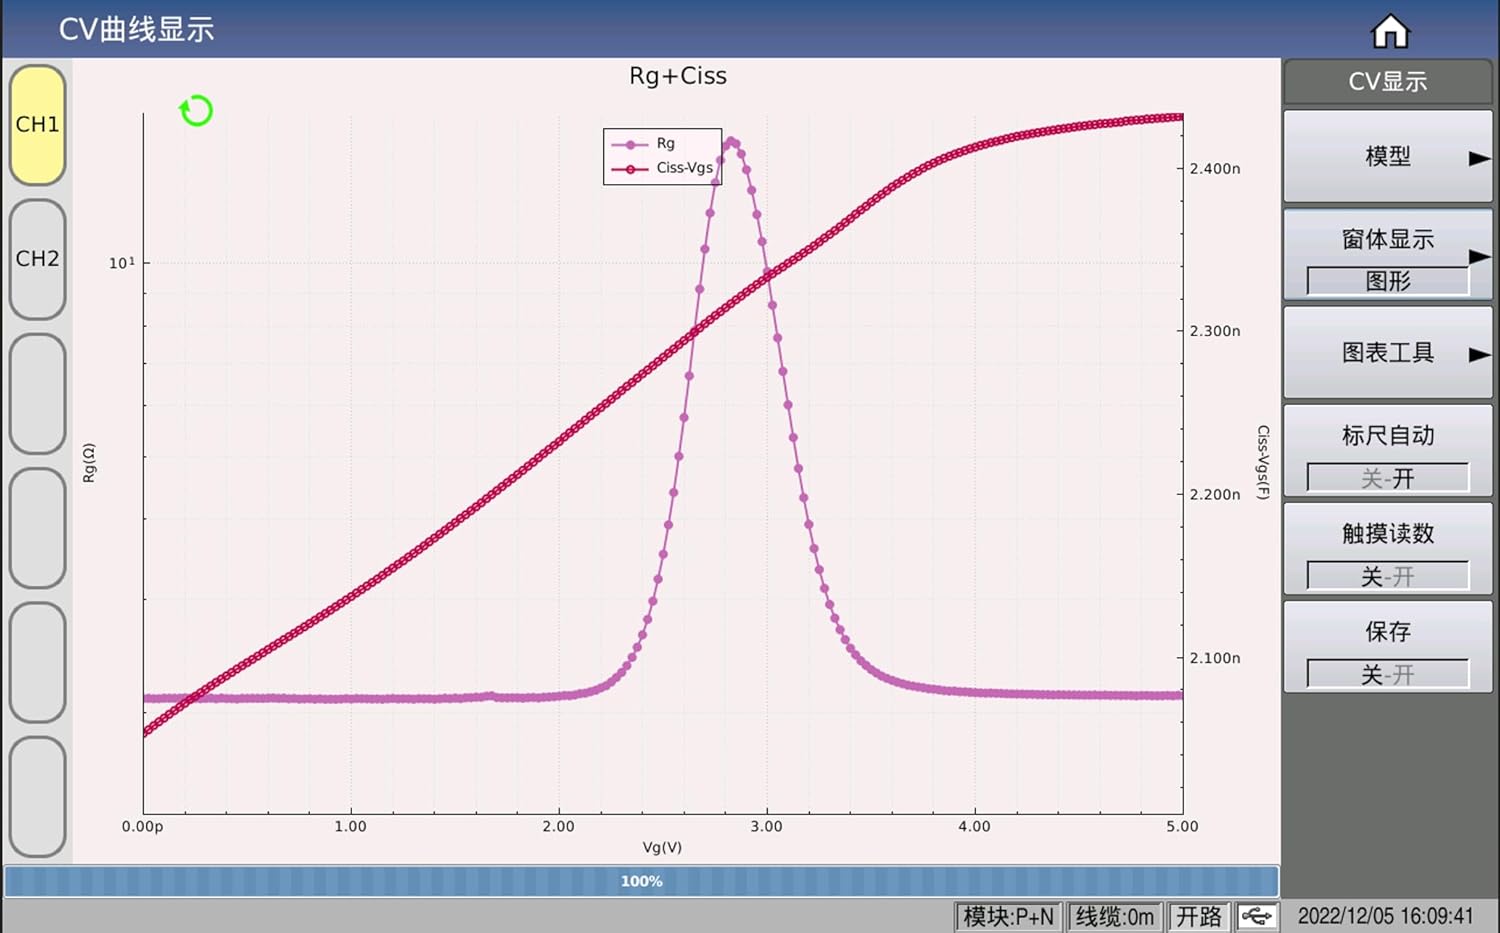The height and width of the screenshot is (933, 1500).
Task: Click the 图形 display mode under 窗体显示
Action: 1388,281
